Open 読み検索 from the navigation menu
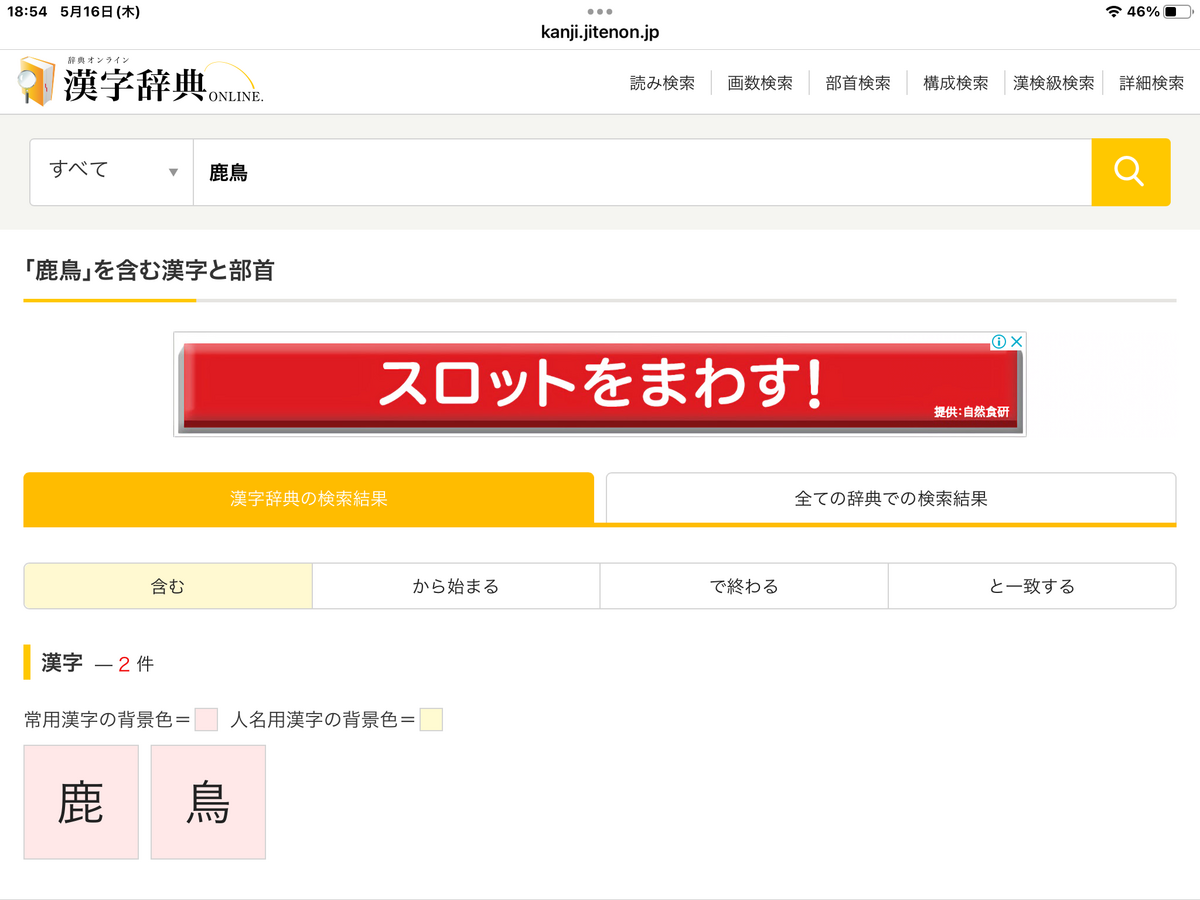Image resolution: width=1200 pixels, height=900 pixels. click(x=662, y=84)
